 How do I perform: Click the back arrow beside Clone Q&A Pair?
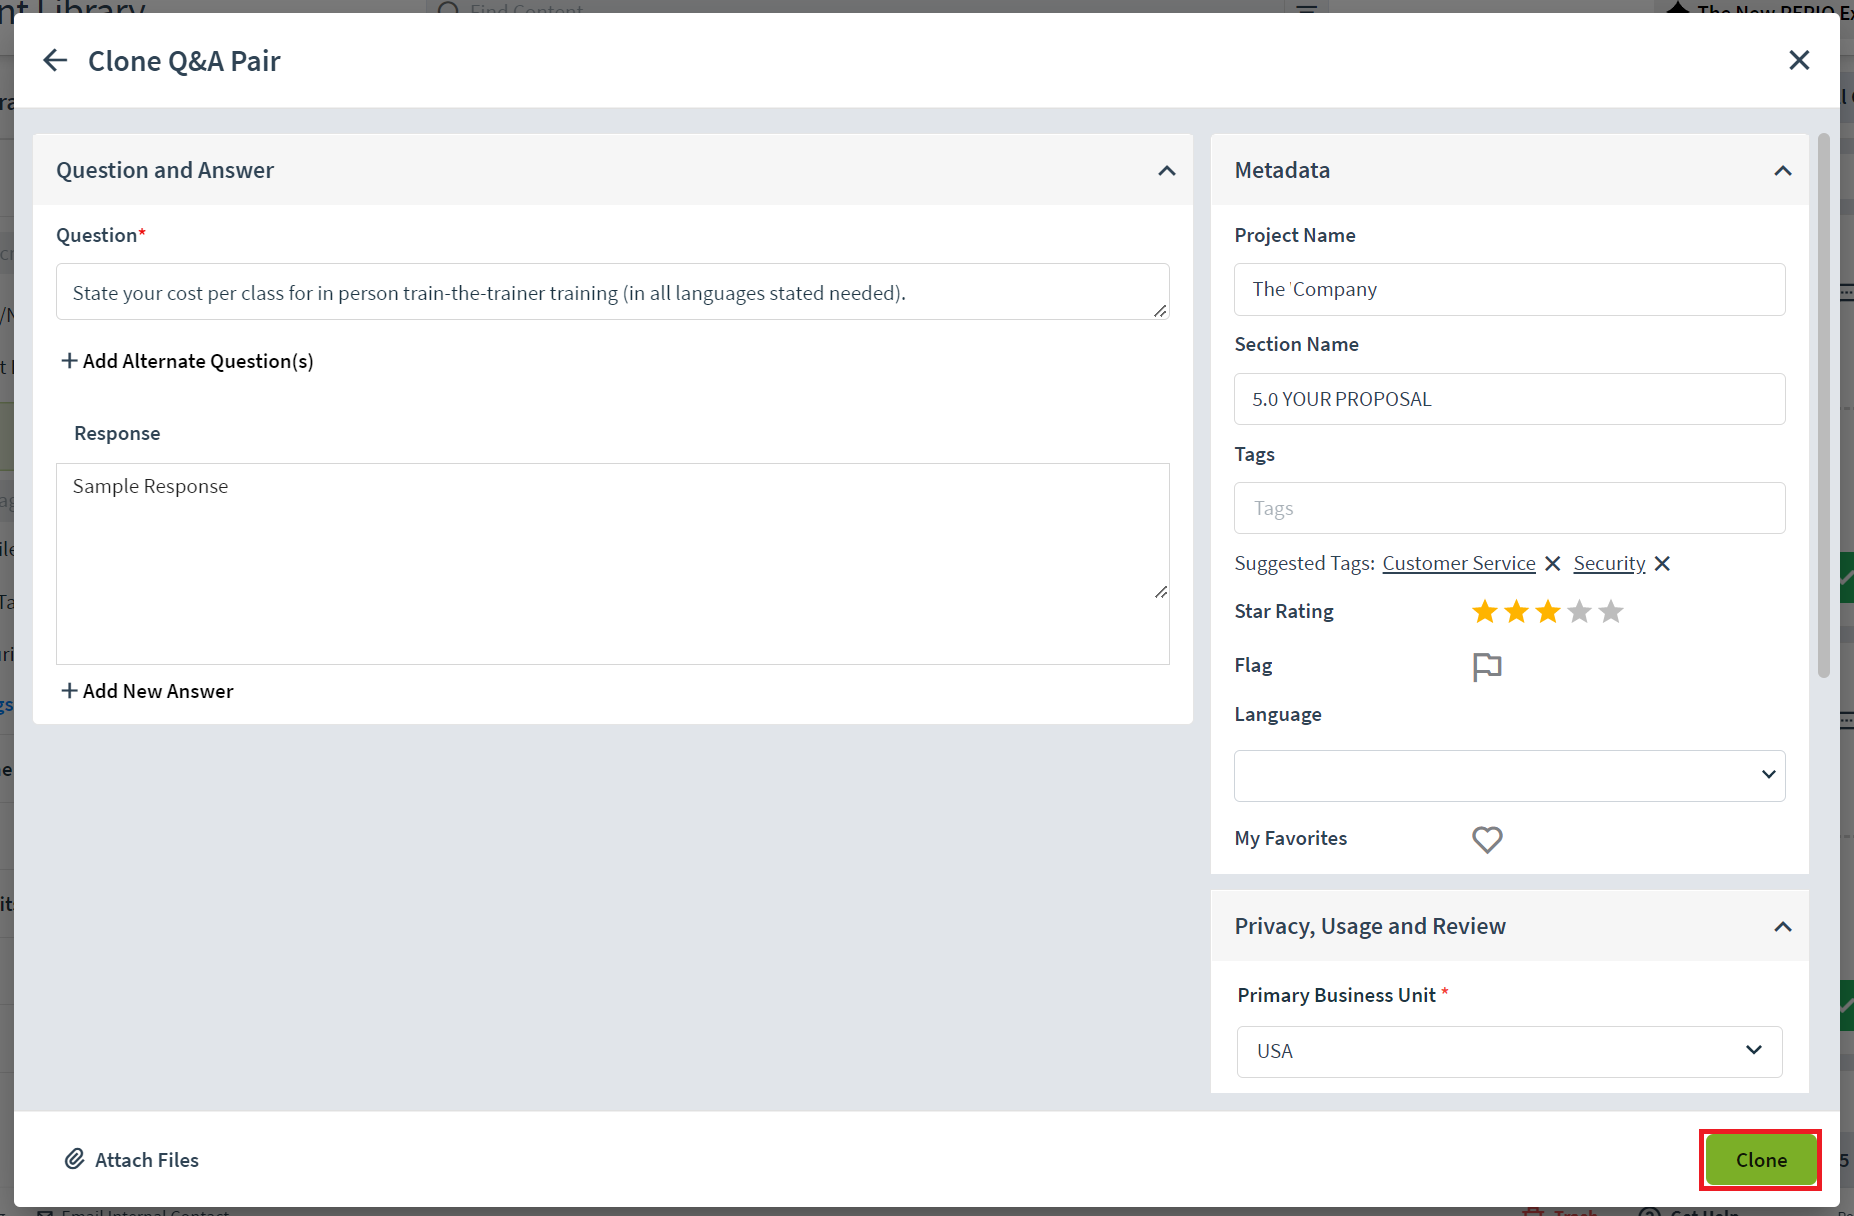[55, 61]
